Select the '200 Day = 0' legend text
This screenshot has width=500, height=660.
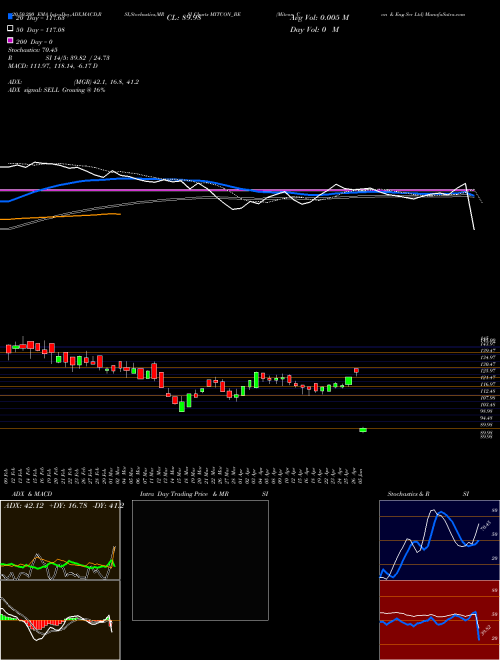coord(34,42)
